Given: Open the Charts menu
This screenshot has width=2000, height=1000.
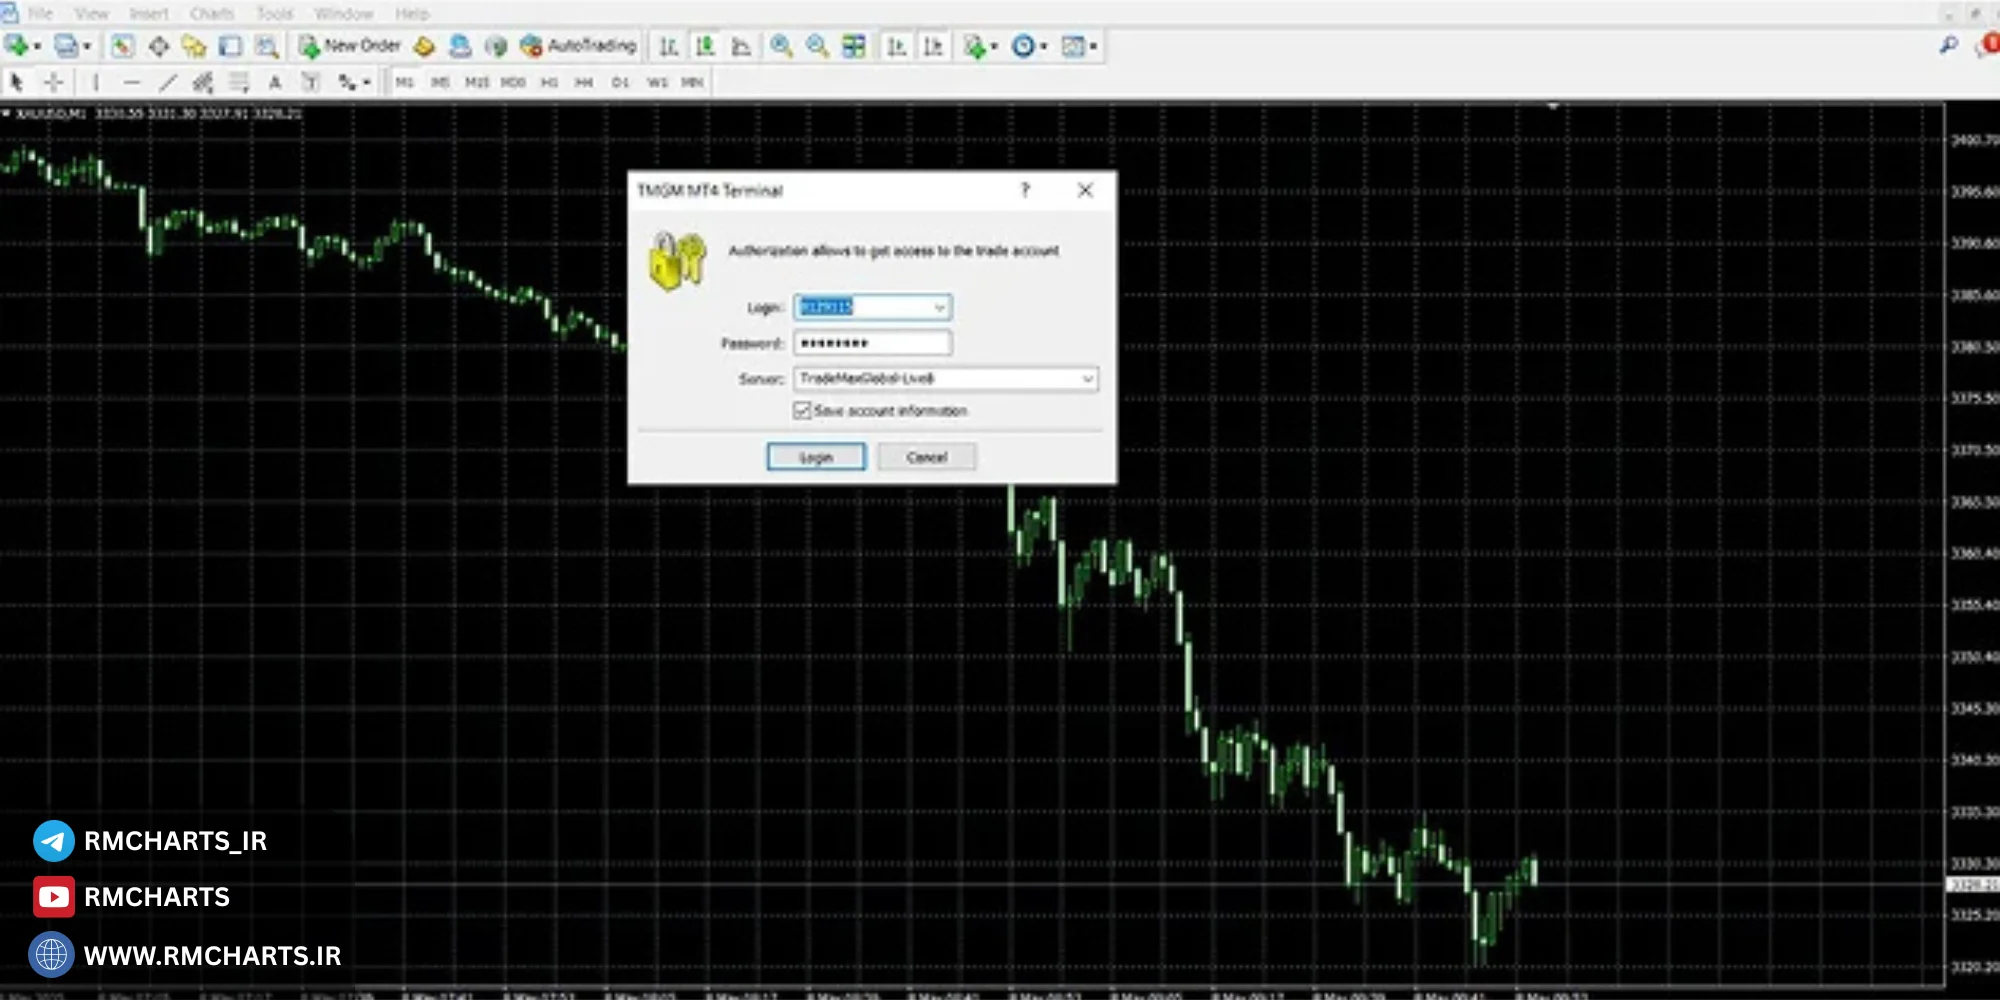Looking at the screenshot, I should point(211,14).
